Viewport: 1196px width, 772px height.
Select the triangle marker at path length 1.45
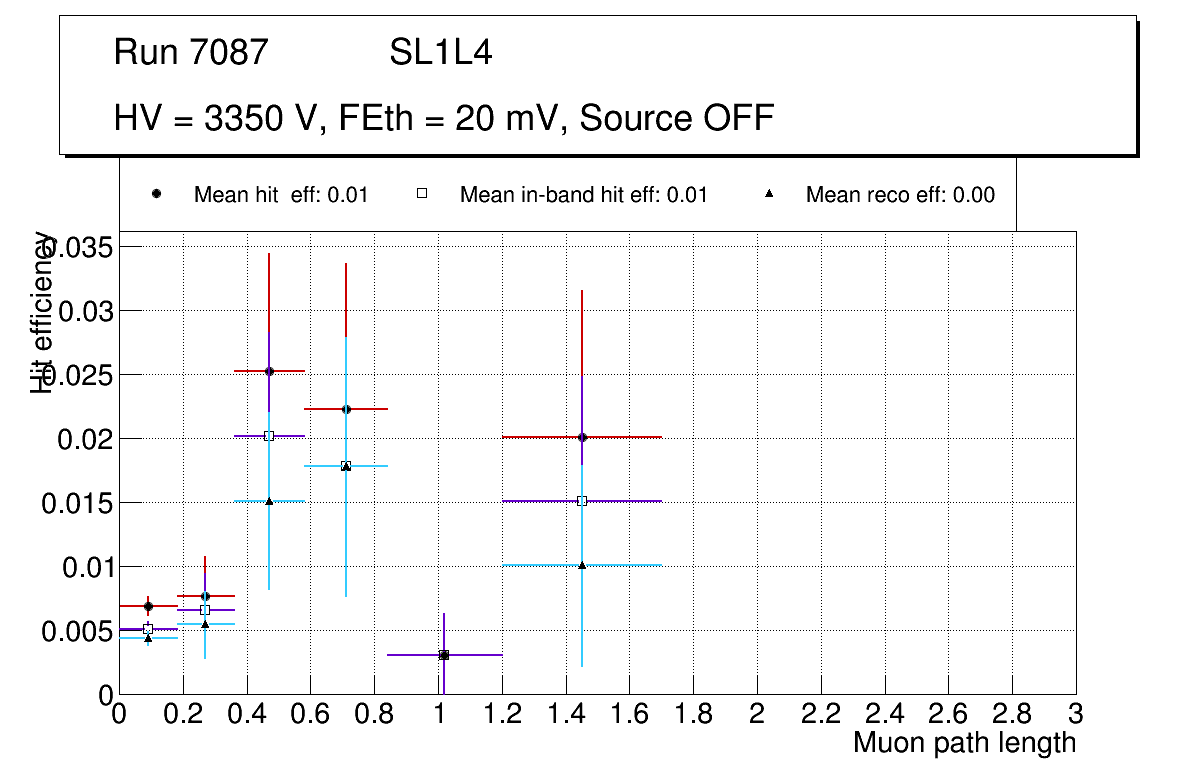point(582,565)
